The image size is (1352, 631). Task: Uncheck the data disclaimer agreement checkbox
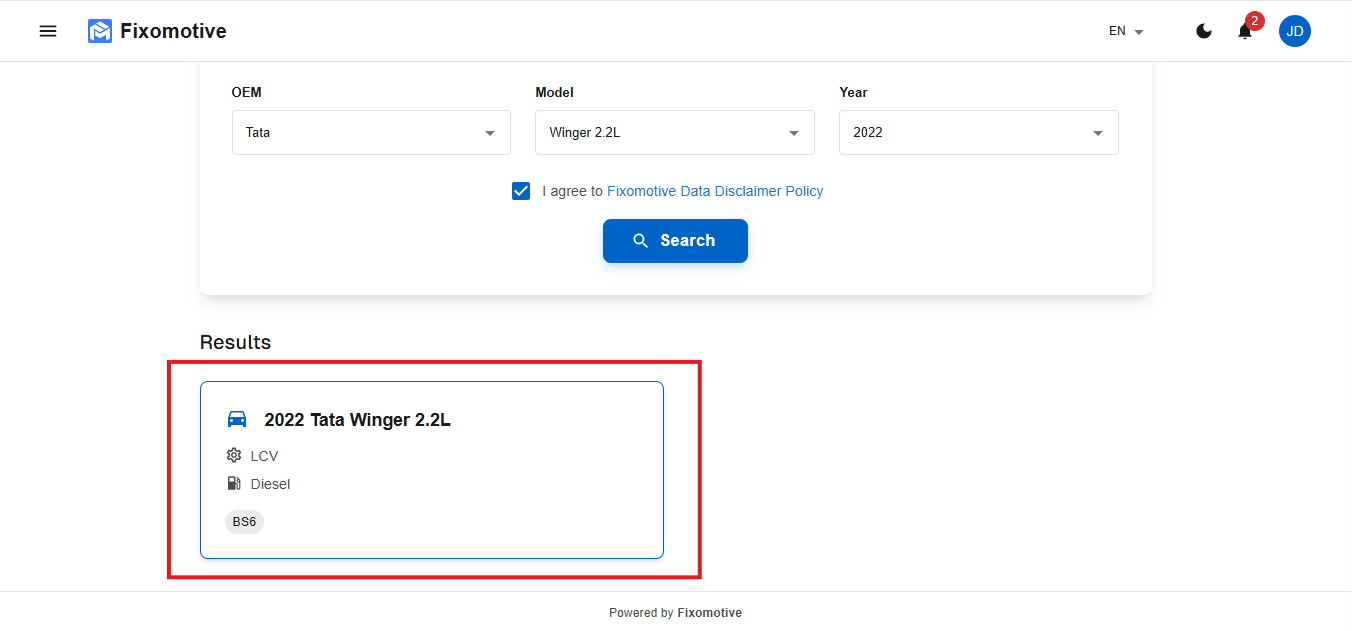point(521,191)
